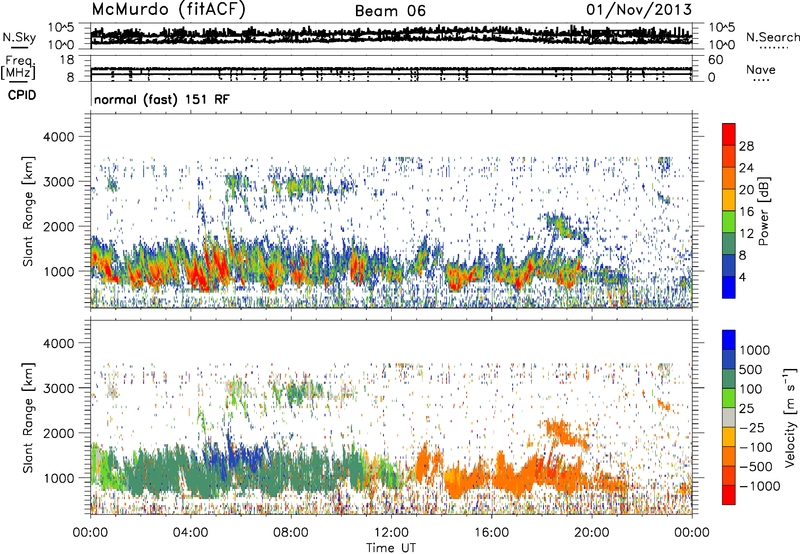Viewport: 800px width, 554px height.
Task: Pick the blue 4–8 dB colorbar segment
Action: [729, 266]
